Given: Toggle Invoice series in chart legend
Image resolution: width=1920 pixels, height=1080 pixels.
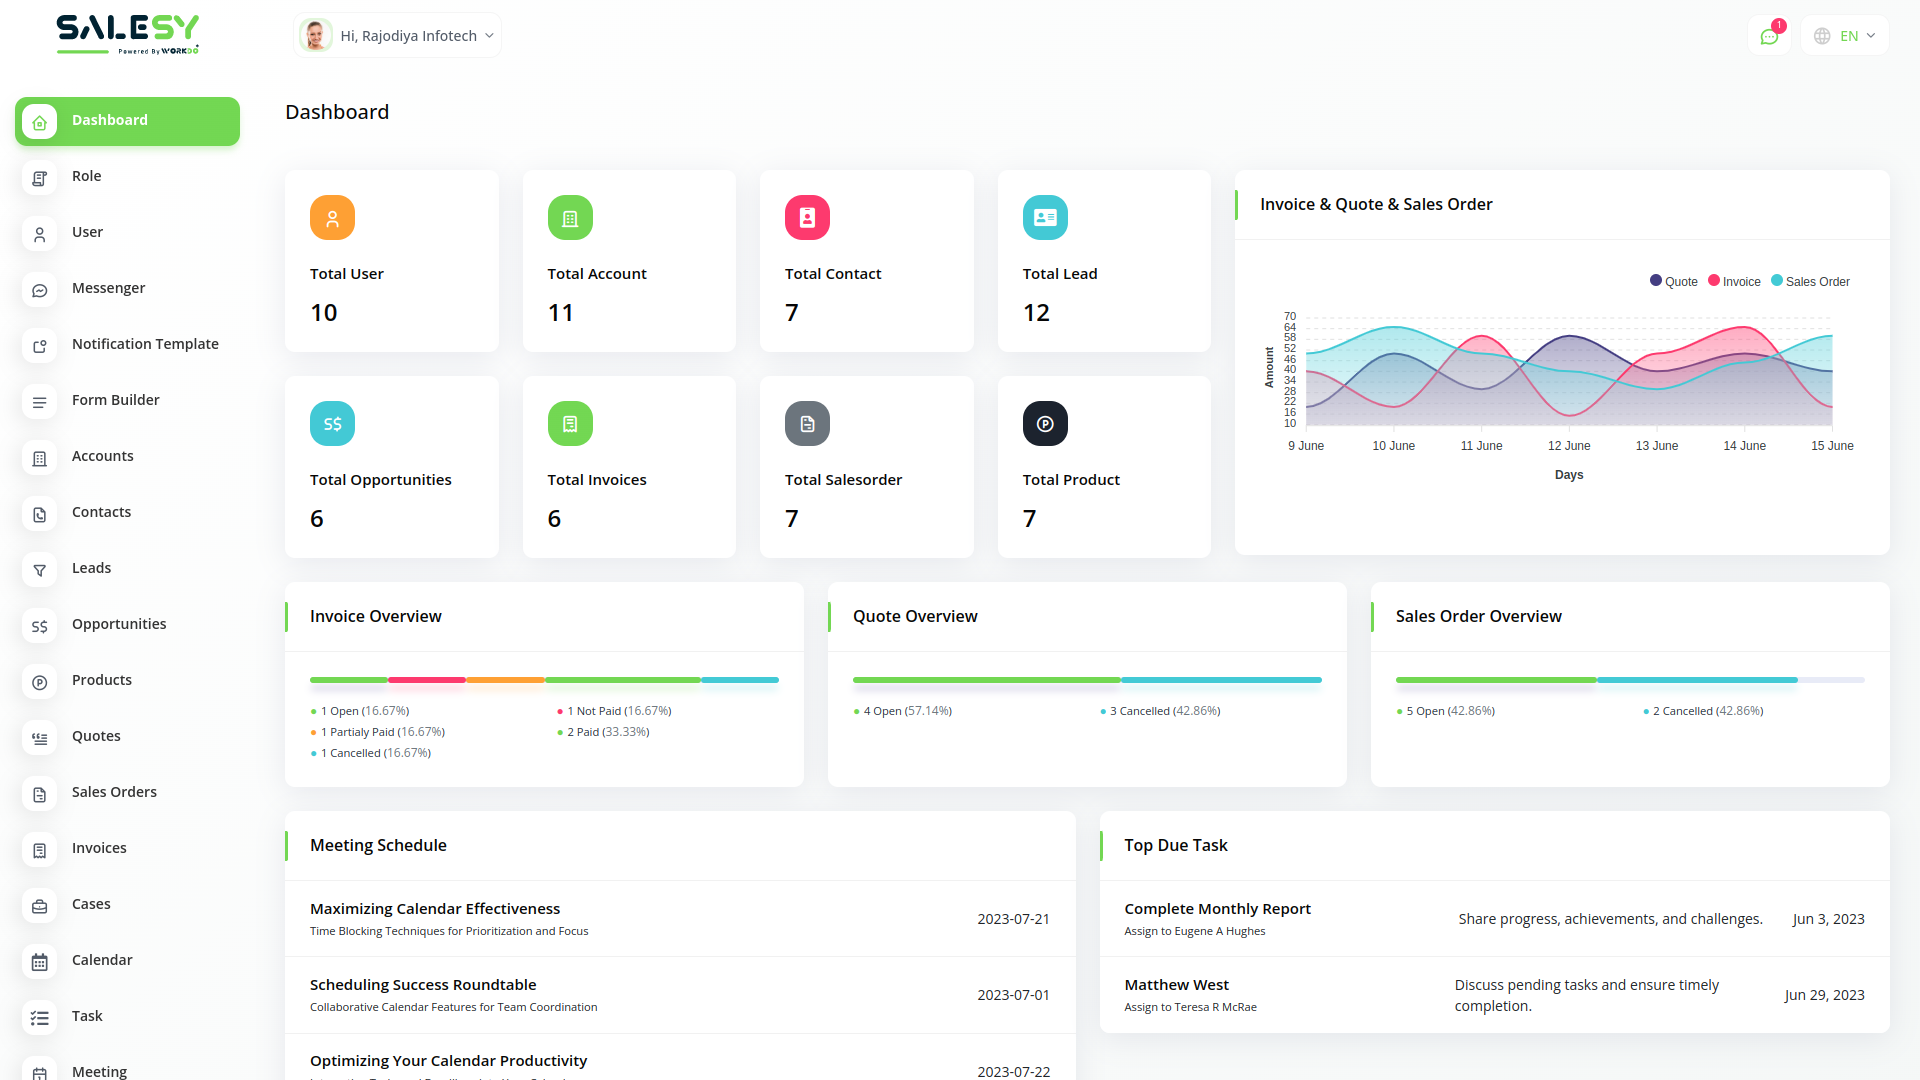Looking at the screenshot, I should tap(1734, 282).
